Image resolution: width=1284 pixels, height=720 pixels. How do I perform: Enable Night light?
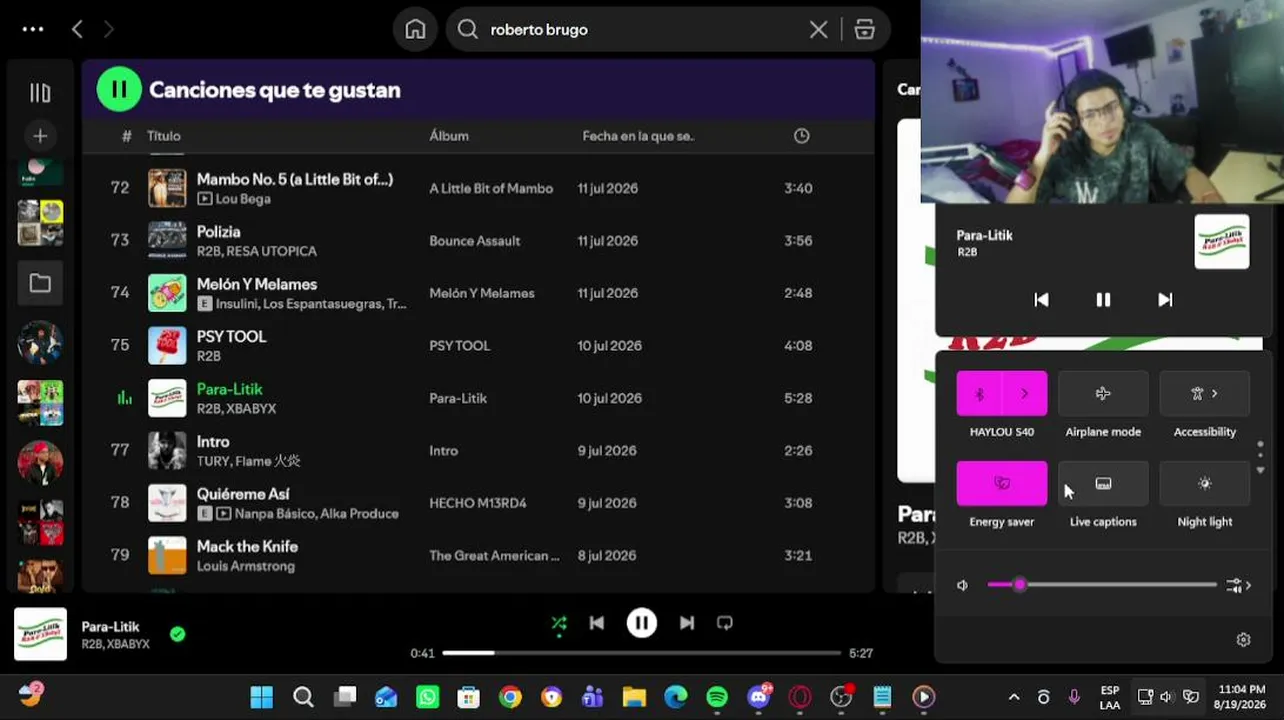pos(1205,483)
